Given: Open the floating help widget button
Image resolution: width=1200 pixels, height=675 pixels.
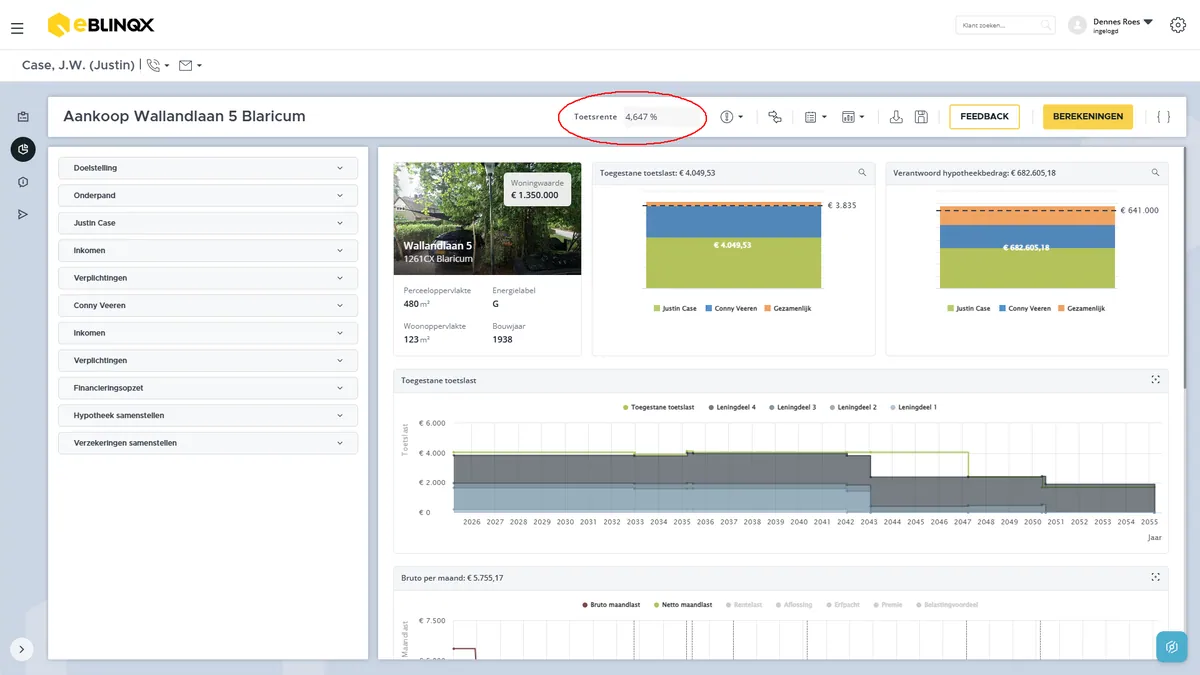Looking at the screenshot, I should (x=1171, y=646).
